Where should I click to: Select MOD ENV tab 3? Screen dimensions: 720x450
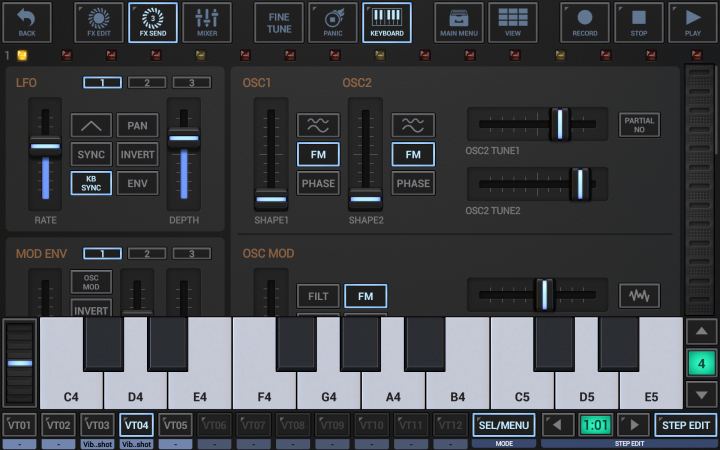point(191,253)
